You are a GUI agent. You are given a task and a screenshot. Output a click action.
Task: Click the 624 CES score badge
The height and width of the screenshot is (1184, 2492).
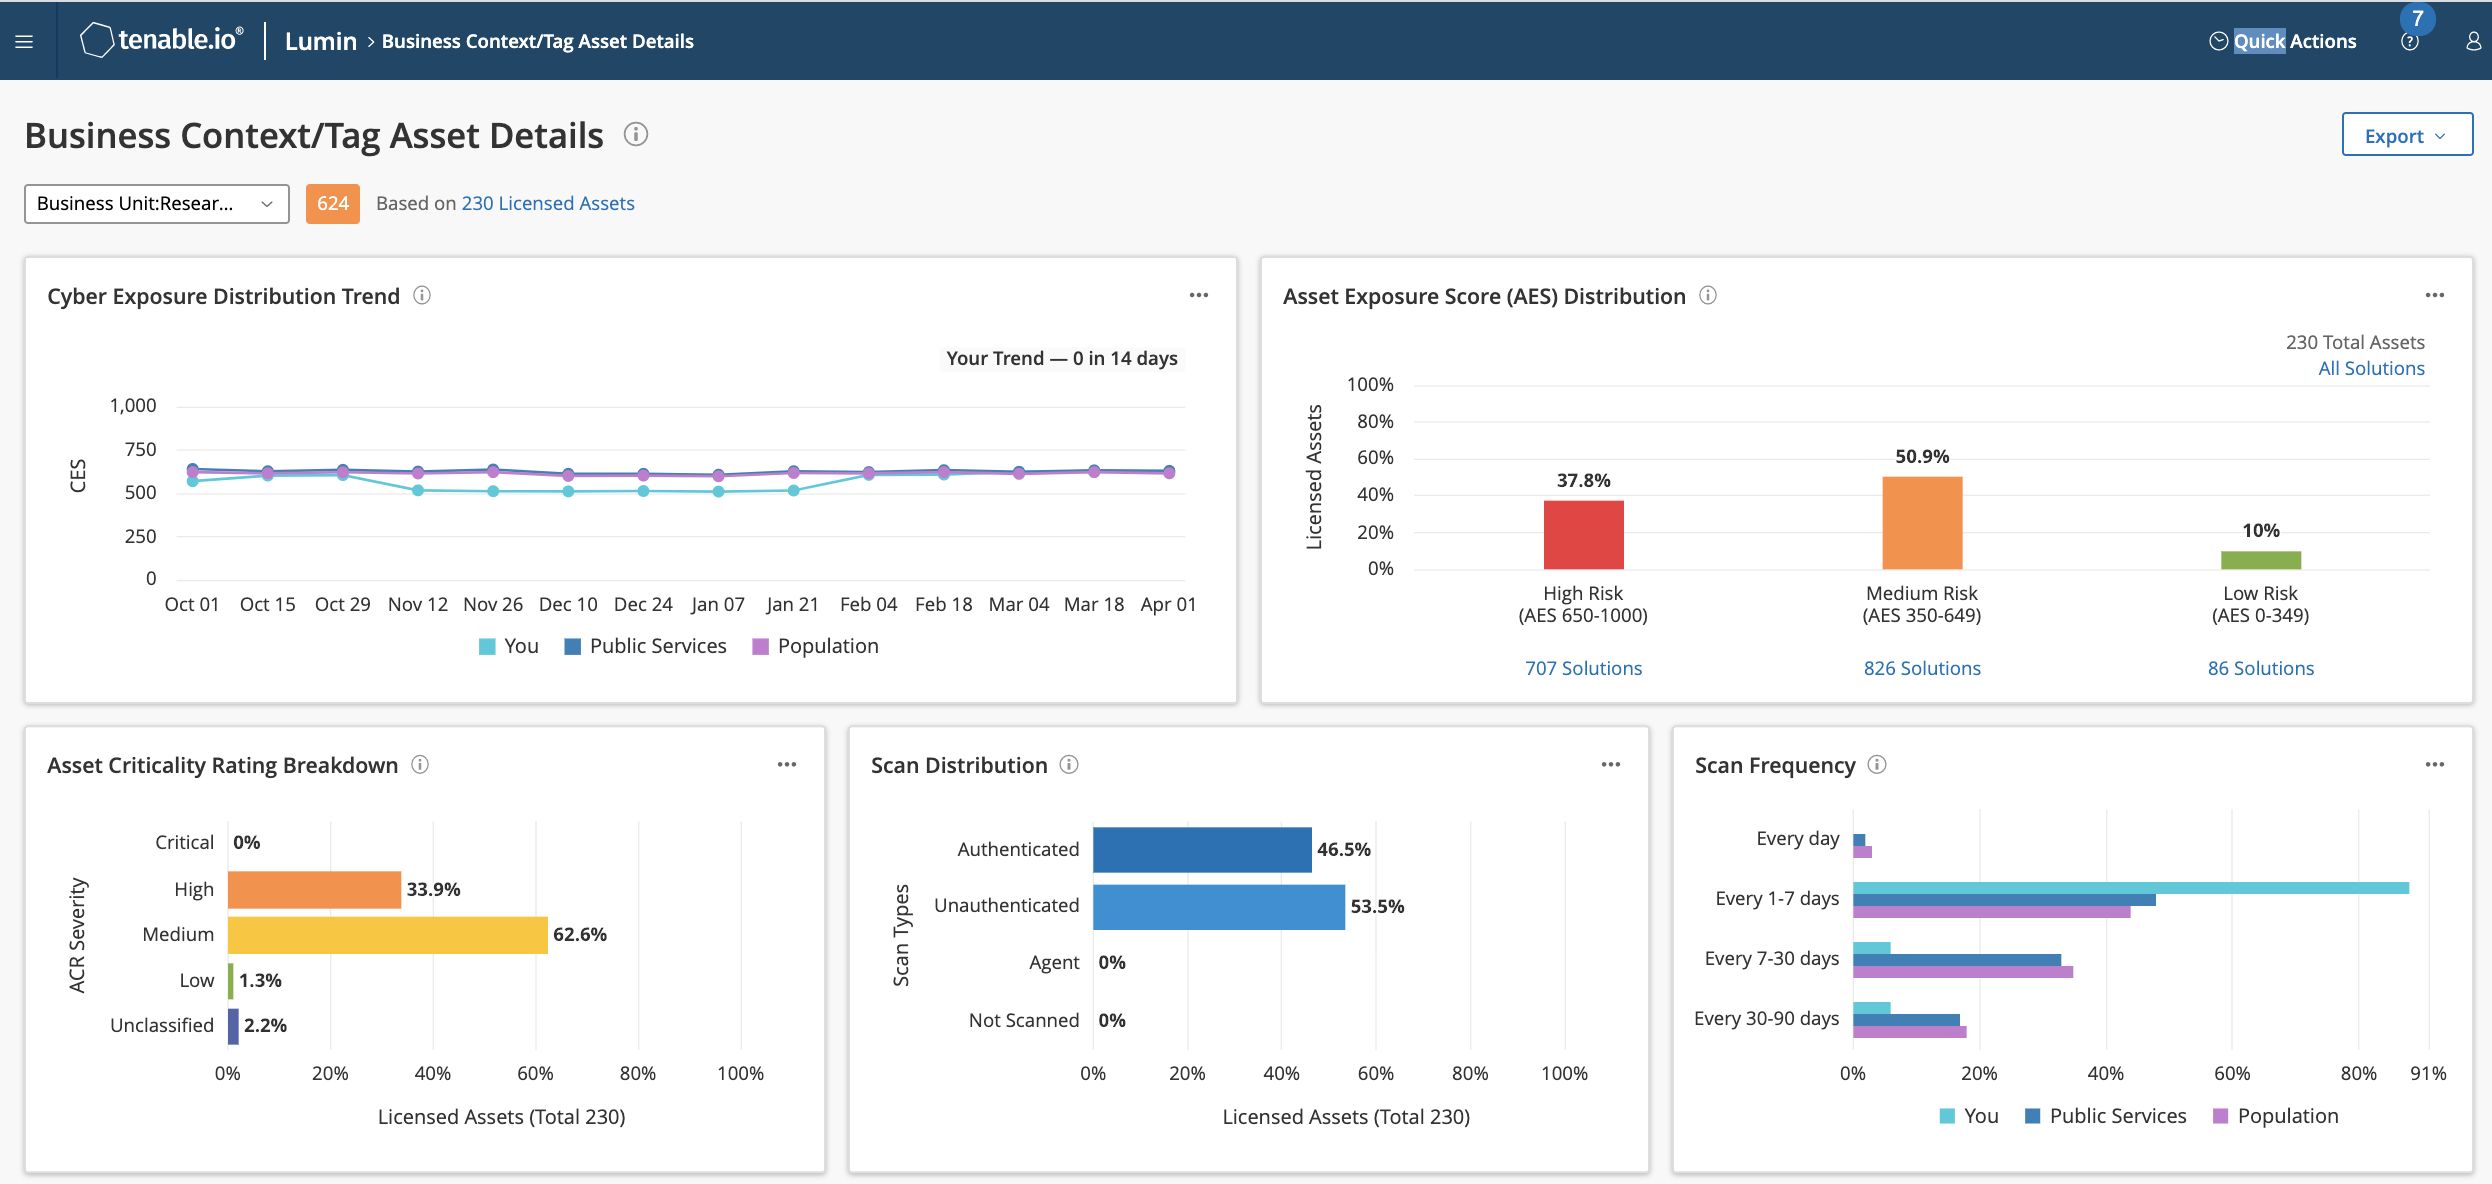click(x=332, y=203)
